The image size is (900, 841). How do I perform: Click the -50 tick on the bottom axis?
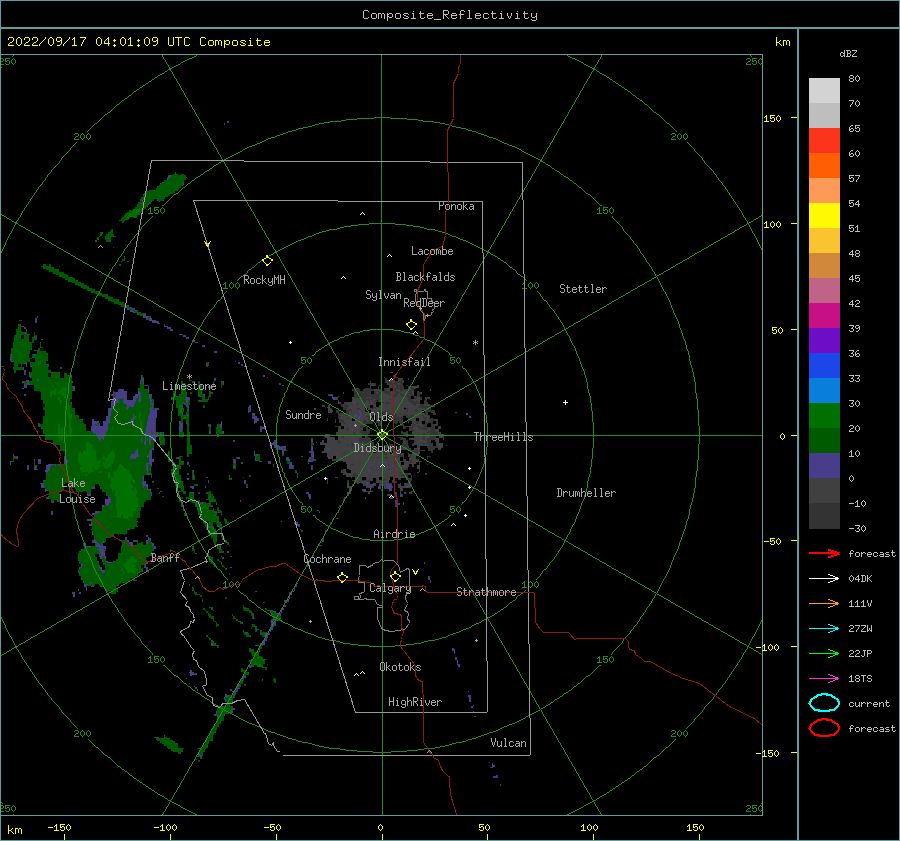tap(272, 827)
